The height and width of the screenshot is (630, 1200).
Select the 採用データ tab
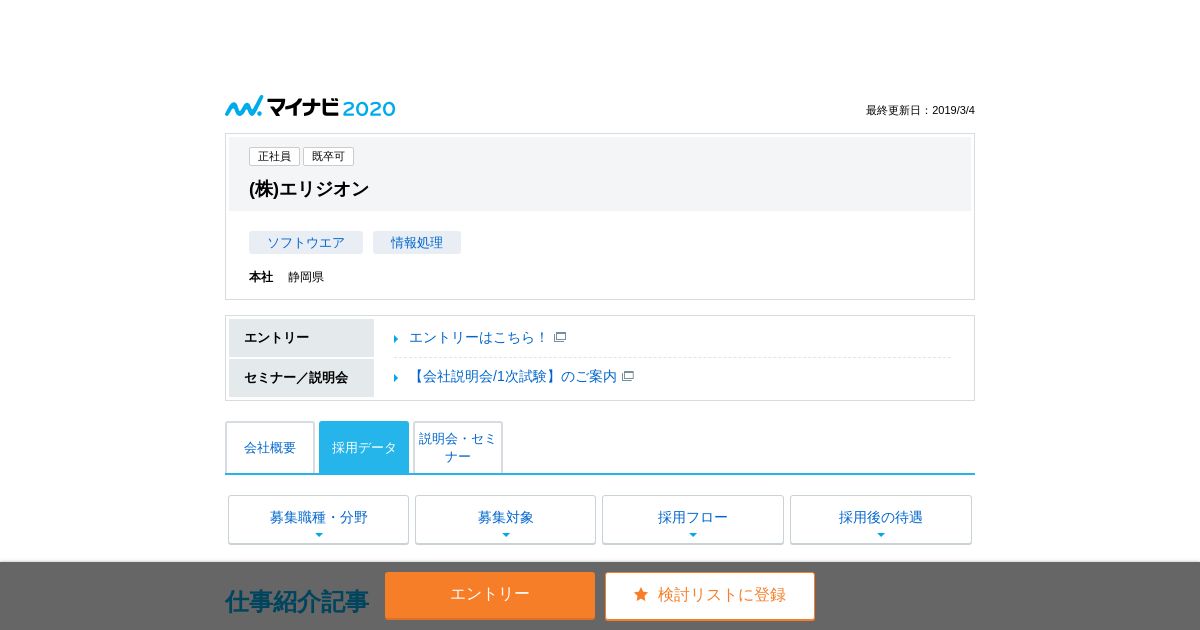coord(364,448)
